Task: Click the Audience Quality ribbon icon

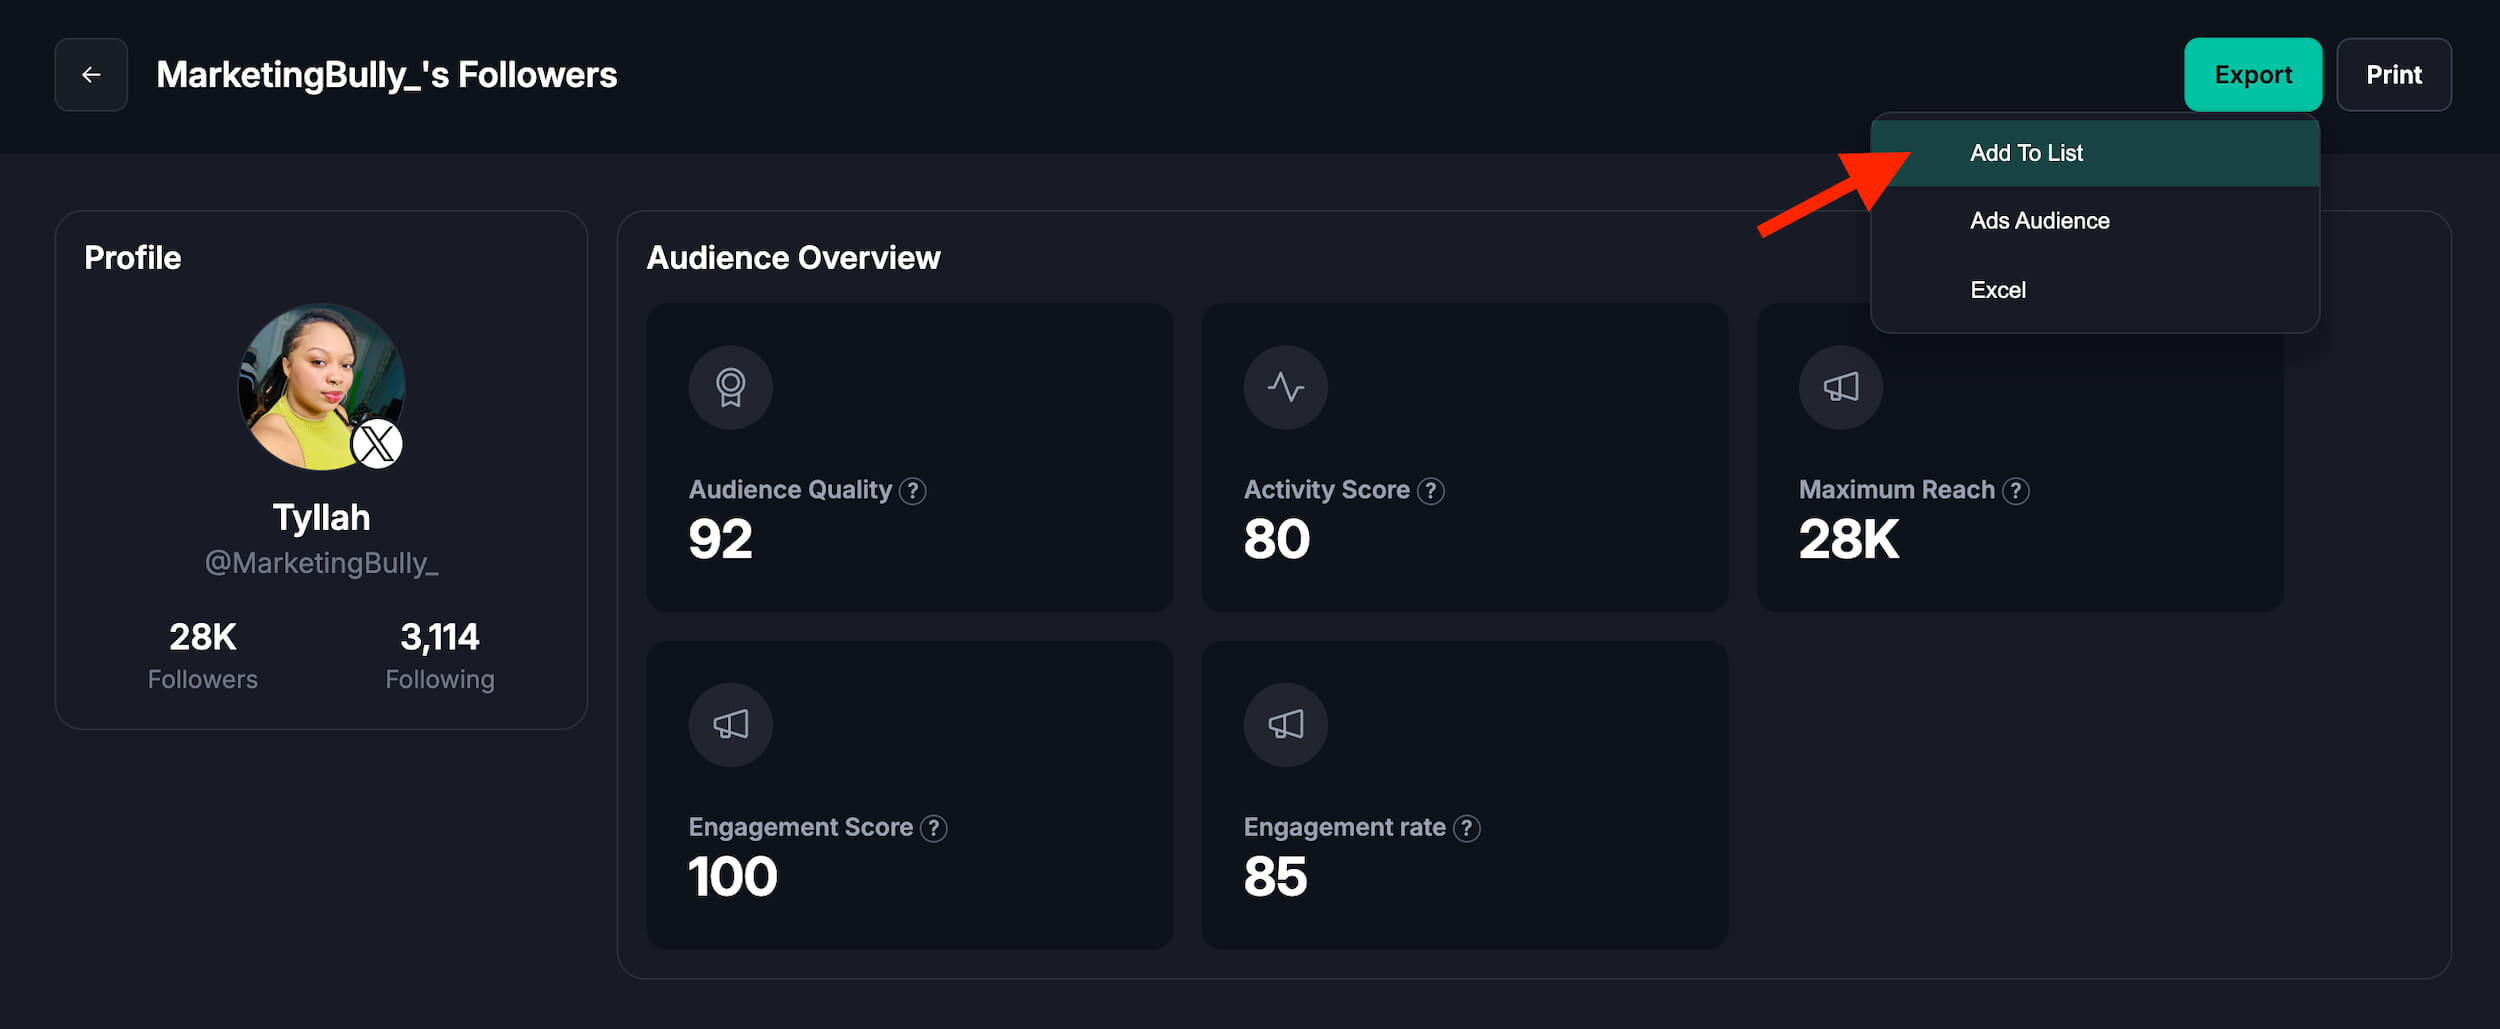Action: click(730, 387)
